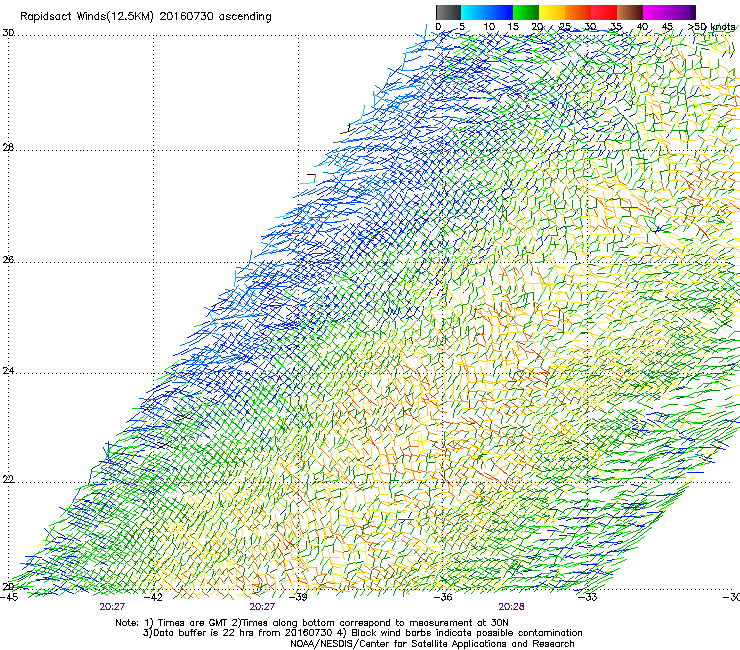This screenshot has height=650, width=740.
Task: Click the longitude label '-39'
Action: [x=298, y=597]
